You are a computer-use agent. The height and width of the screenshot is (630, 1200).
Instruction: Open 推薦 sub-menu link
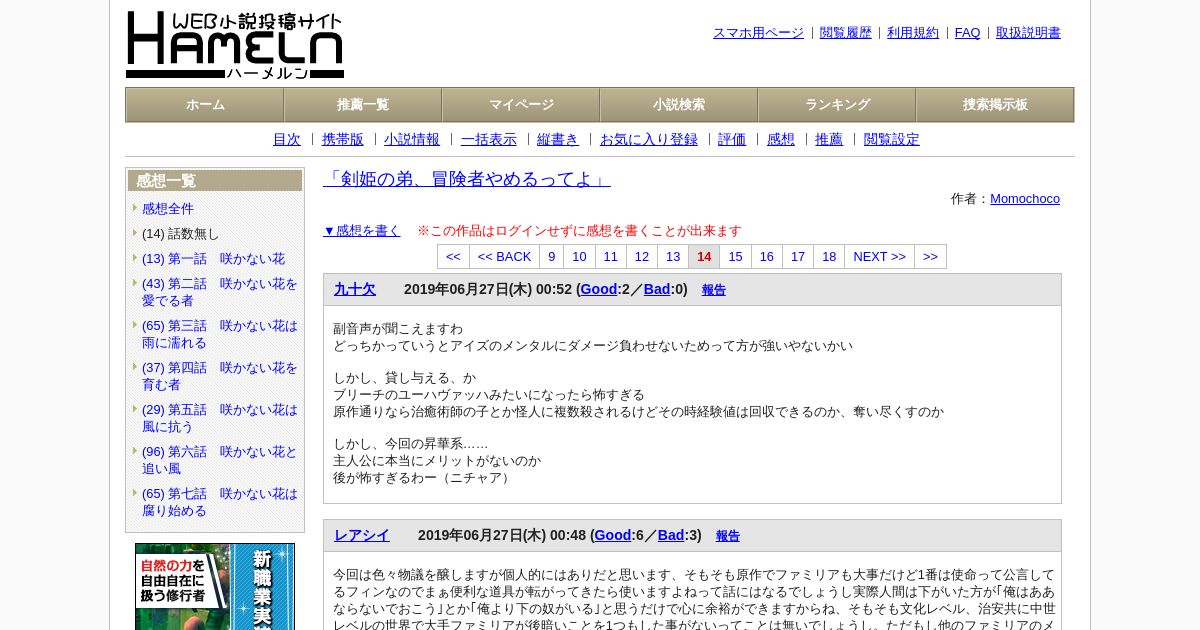coord(829,139)
